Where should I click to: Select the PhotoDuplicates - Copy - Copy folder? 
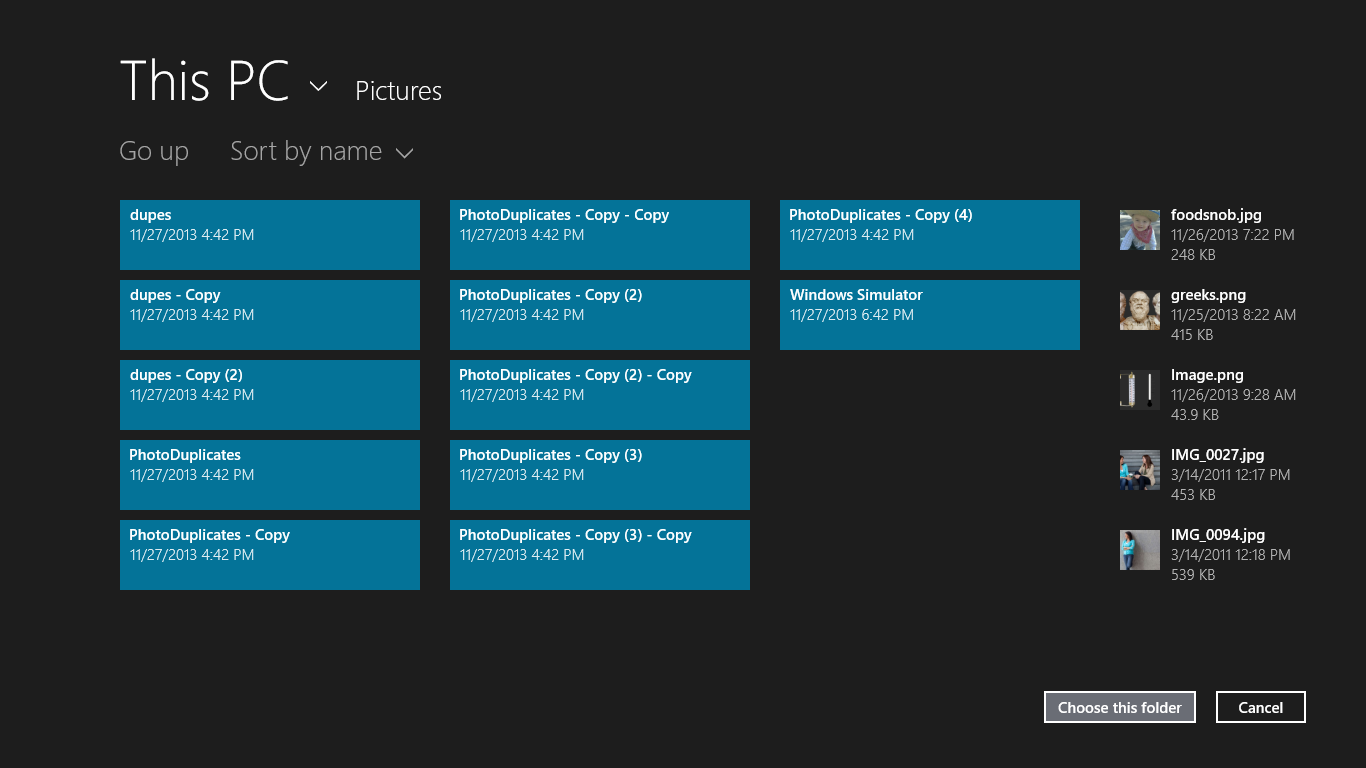point(599,234)
